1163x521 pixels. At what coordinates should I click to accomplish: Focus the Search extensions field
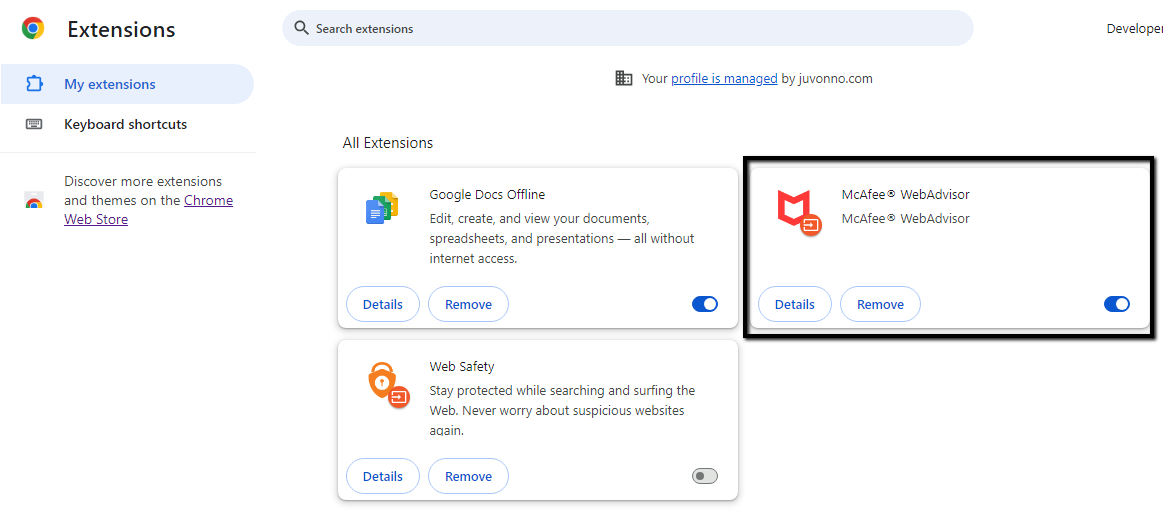(627, 28)
